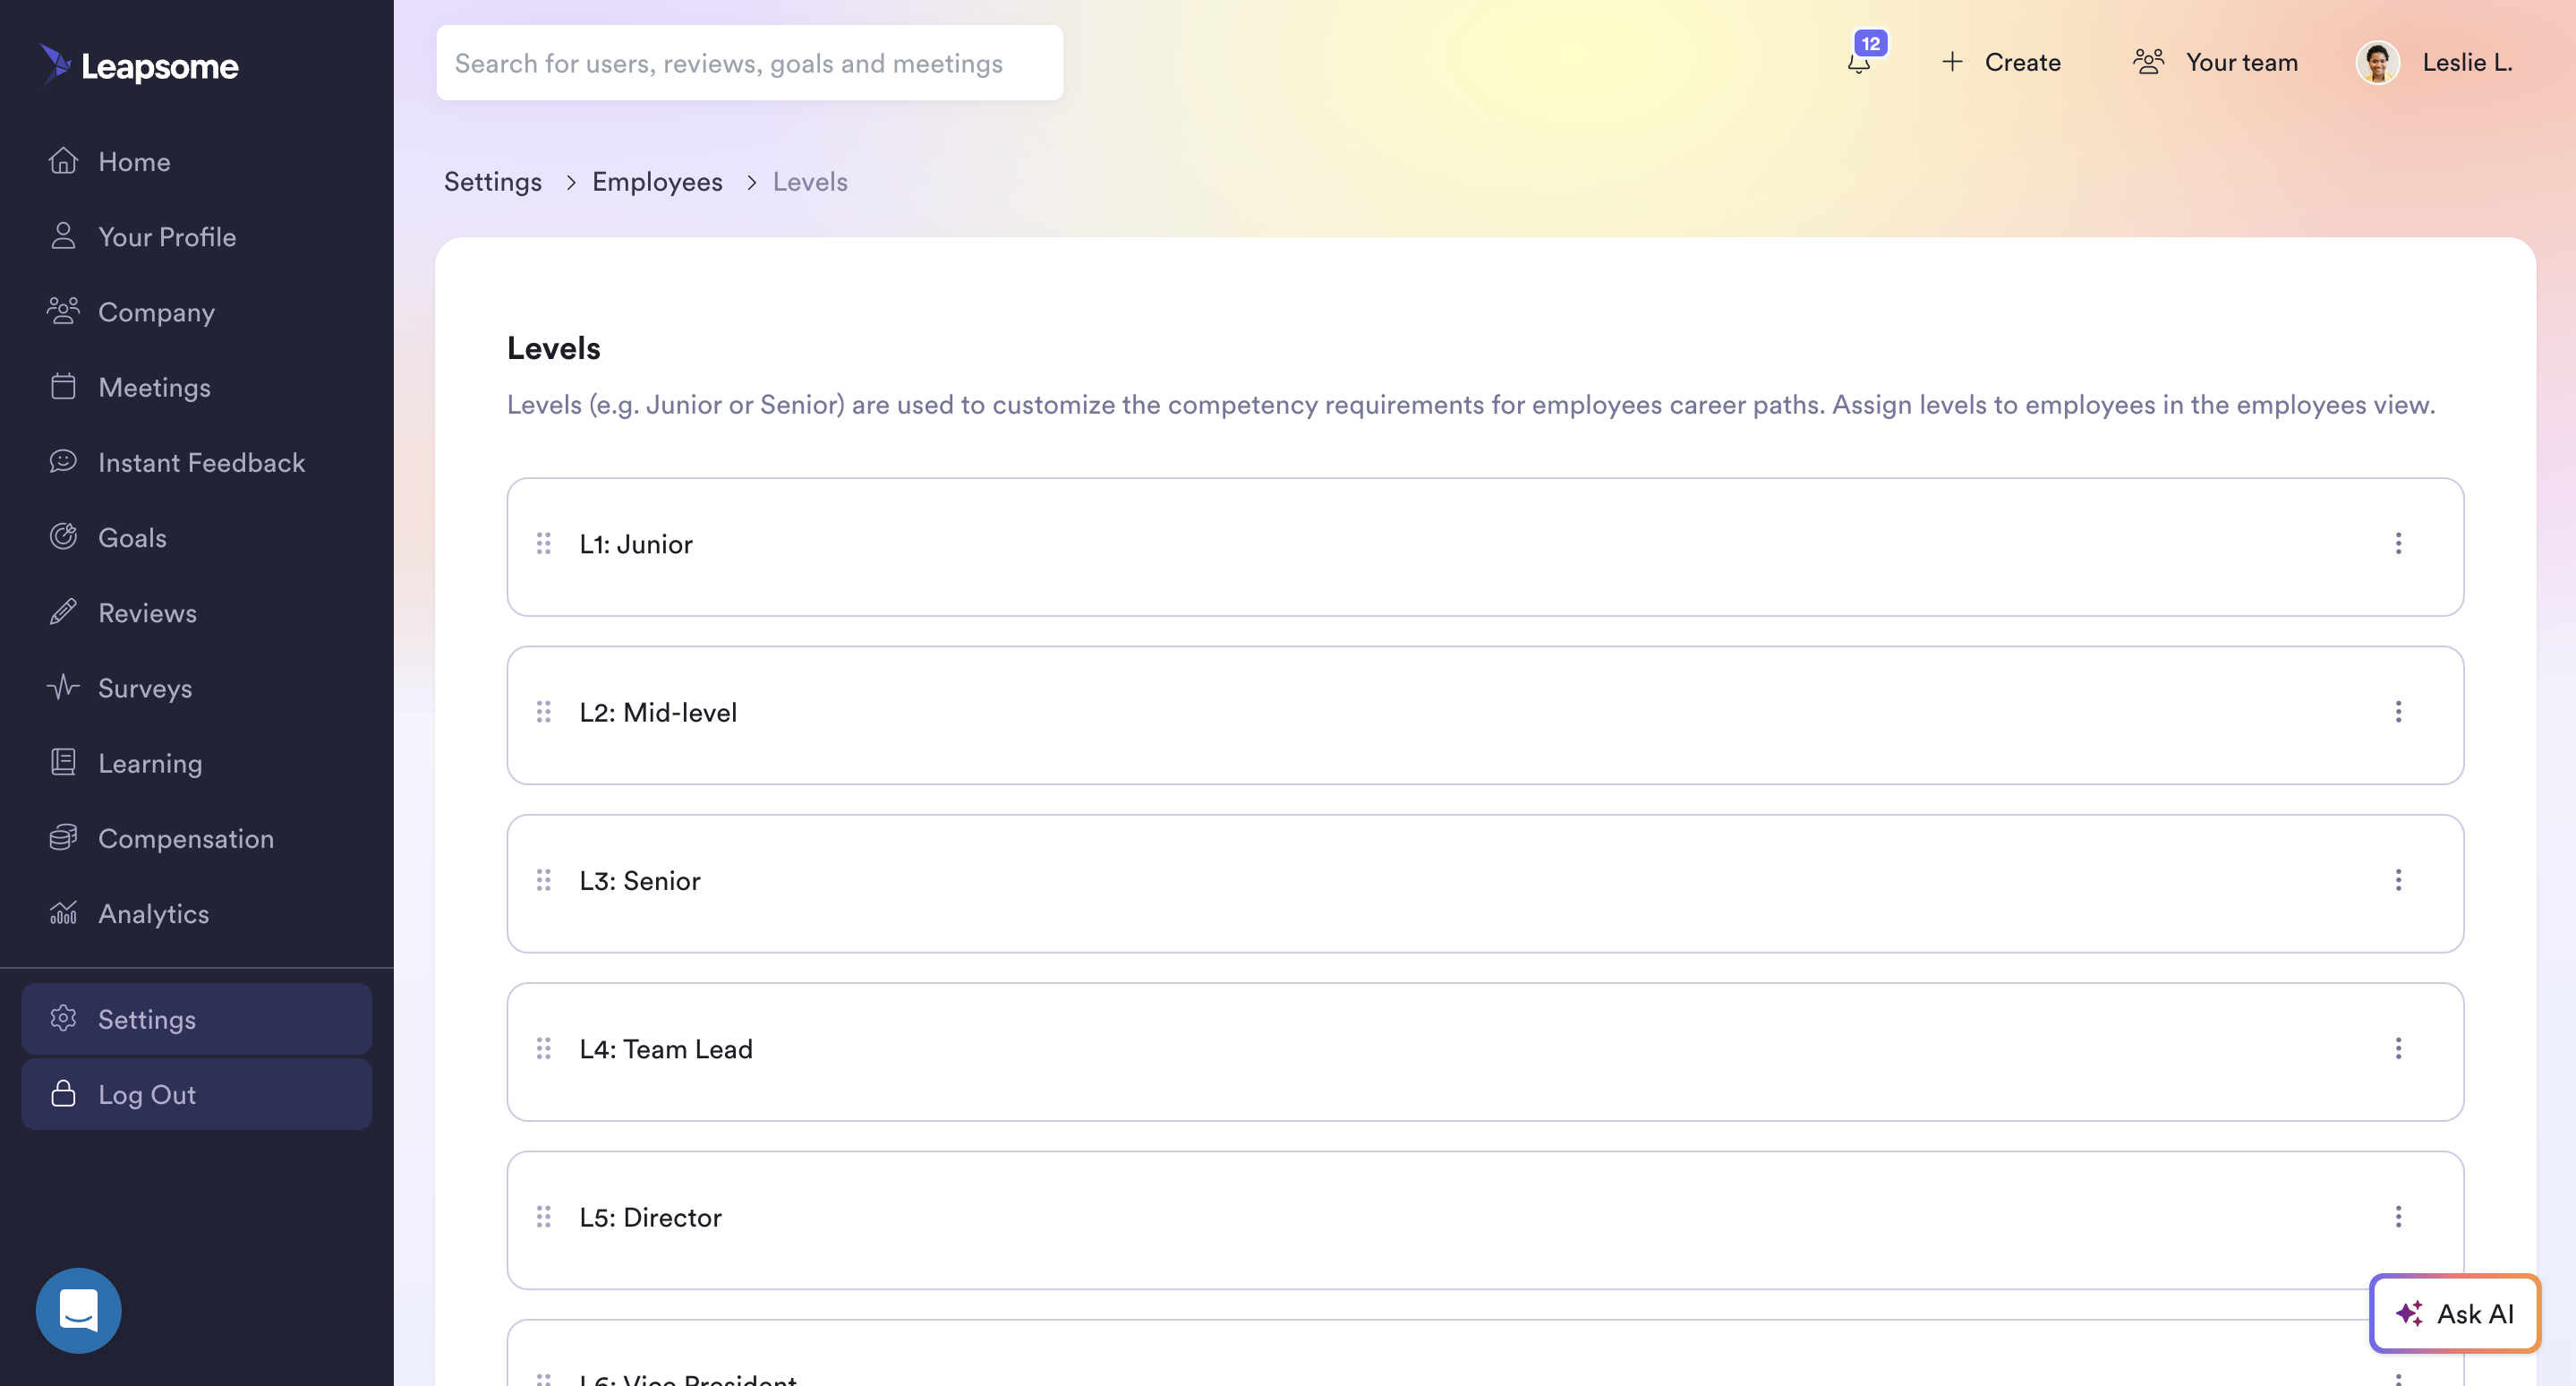This screenshot has width=2576, height=1386.
Task: Click the Goals target icon
Action: 63,536
